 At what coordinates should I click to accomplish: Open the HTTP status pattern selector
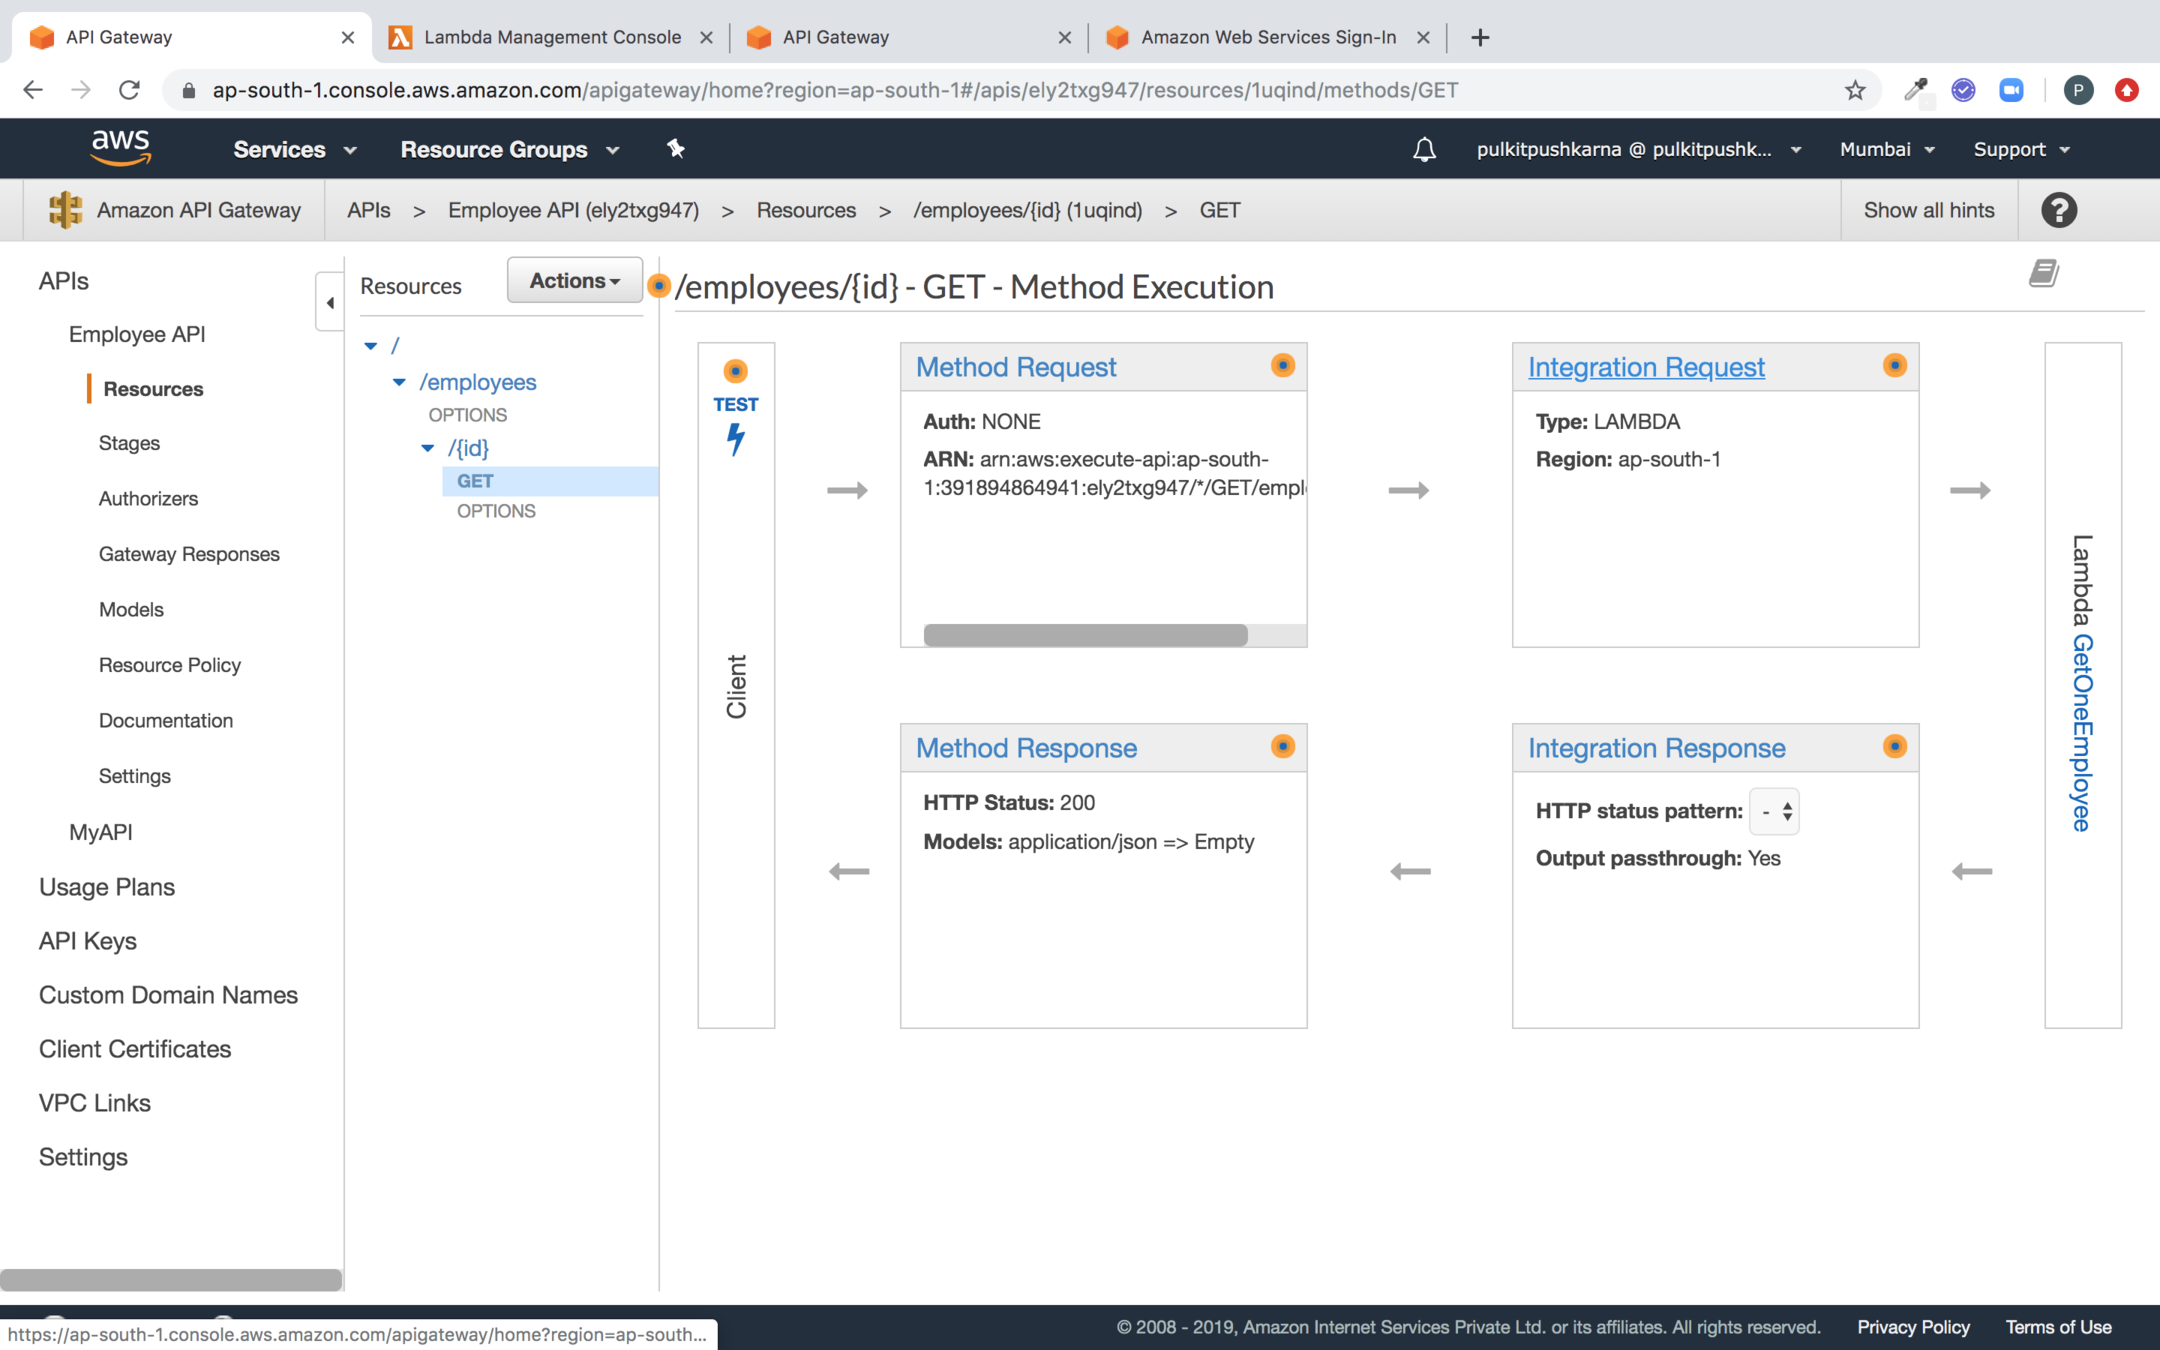pos(1775,811)
